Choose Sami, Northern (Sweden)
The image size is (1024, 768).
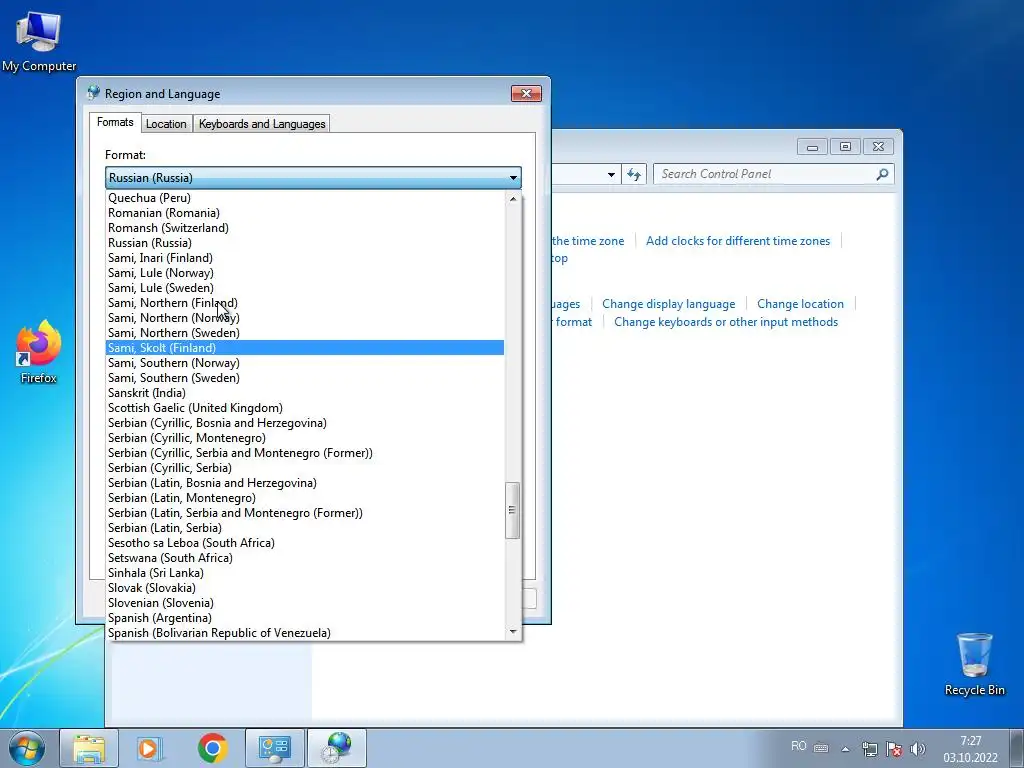point(305,333)
